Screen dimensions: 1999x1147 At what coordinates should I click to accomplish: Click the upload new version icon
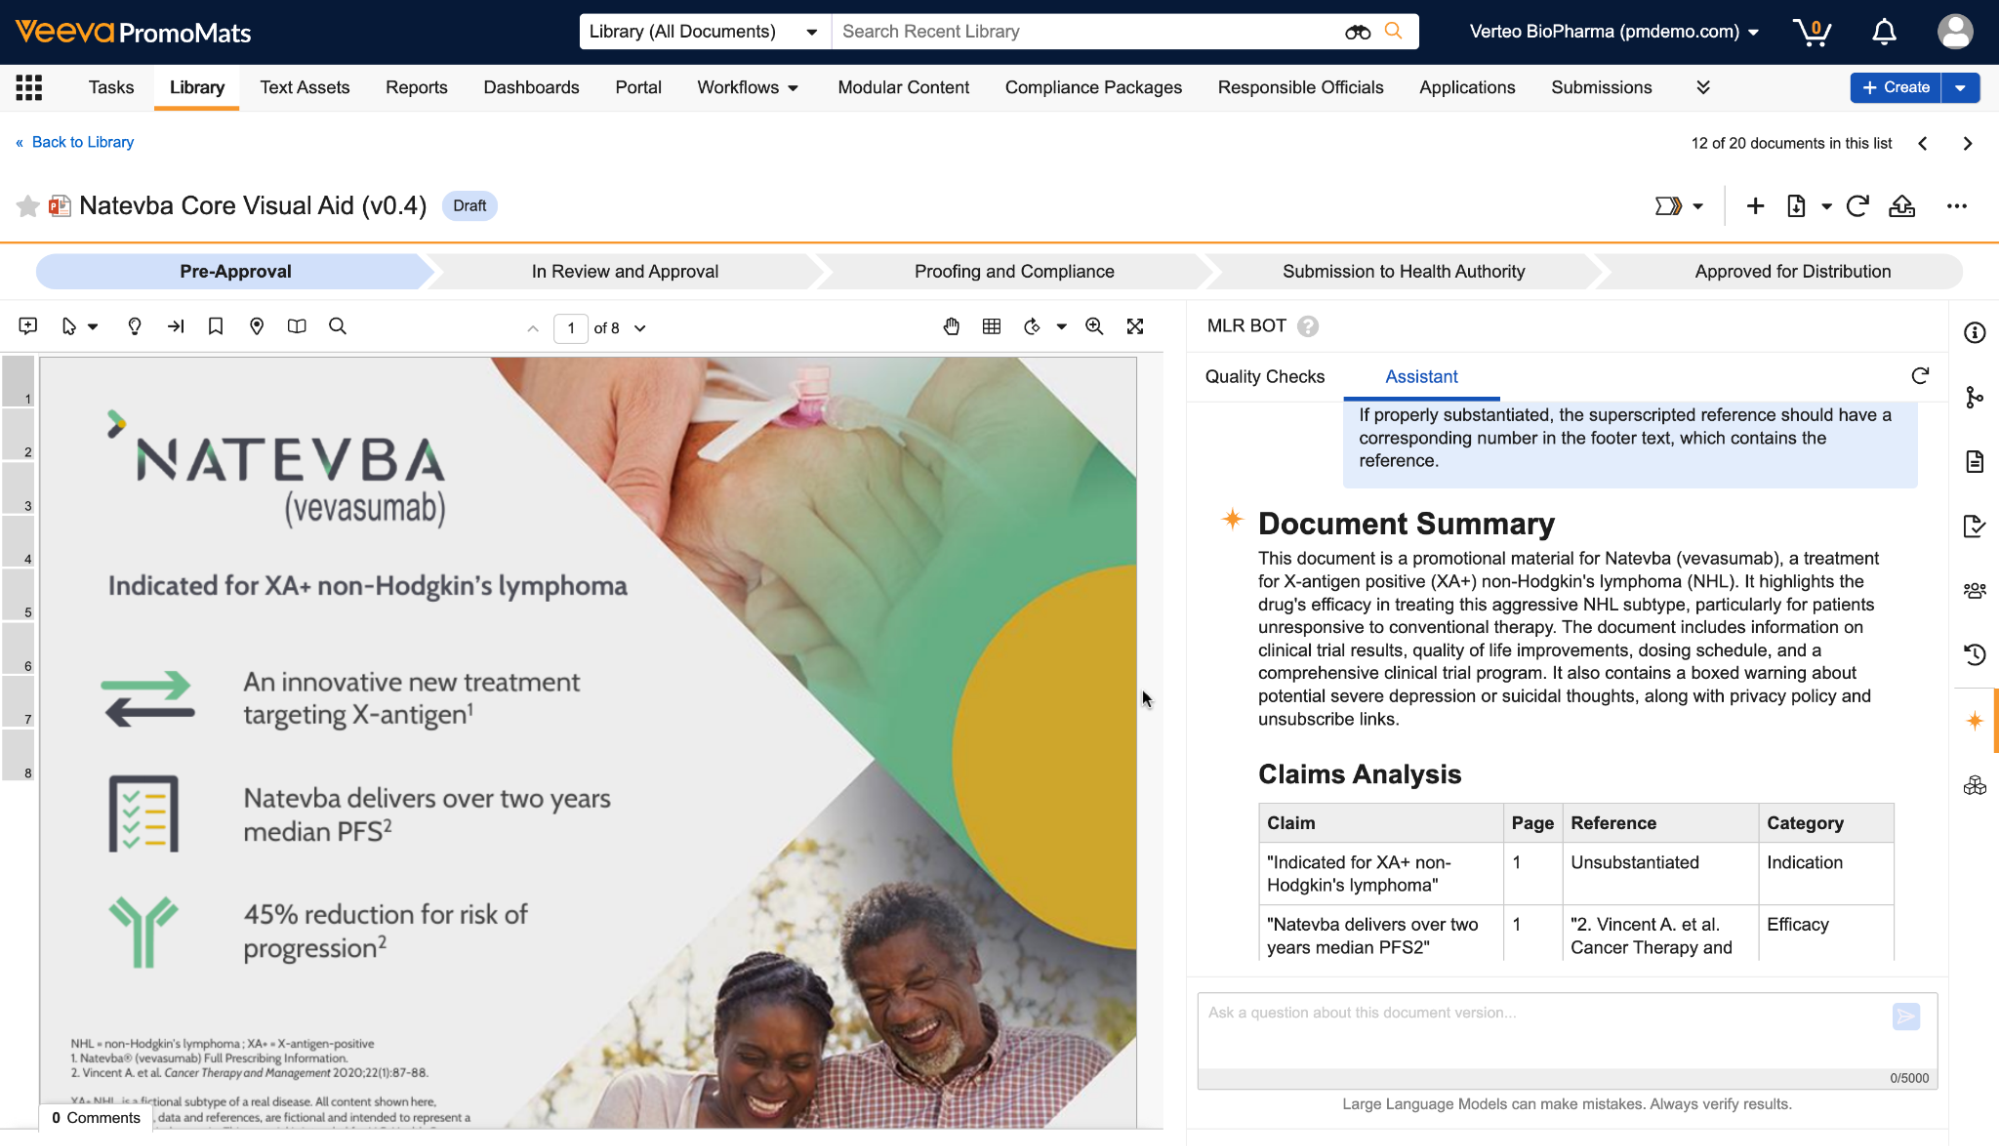pyautogui.click(x=1902, y=206)
